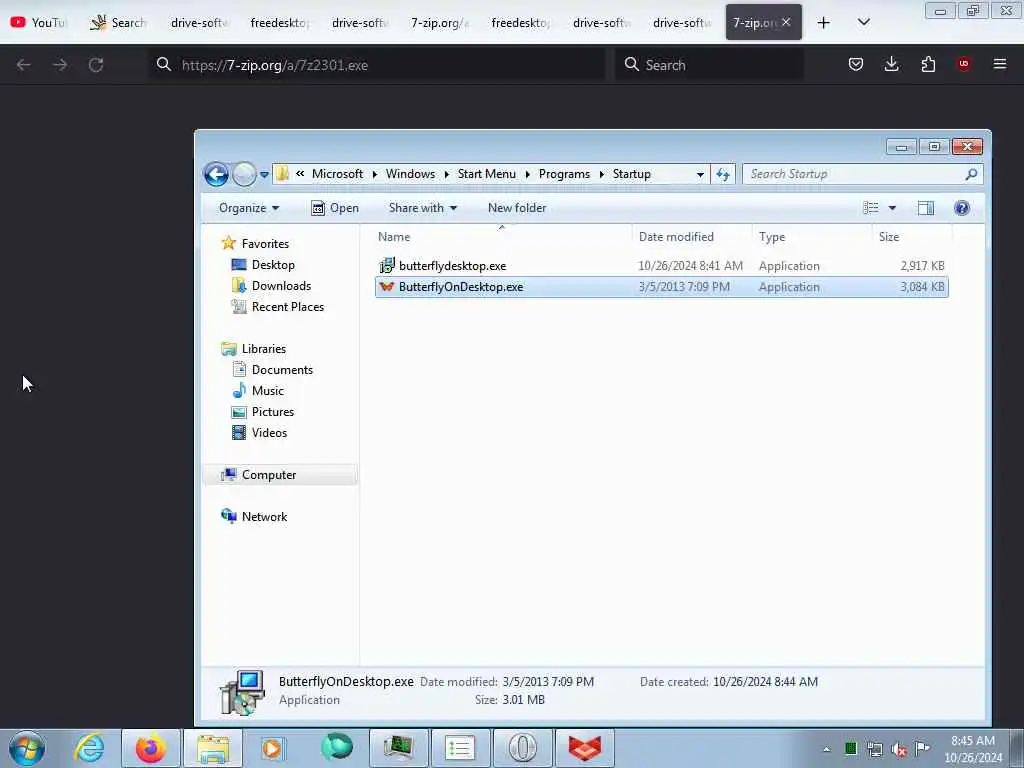1024x768 pixels.
Task: Click the Explorer Forward navigation button
Action: (244, 174)
